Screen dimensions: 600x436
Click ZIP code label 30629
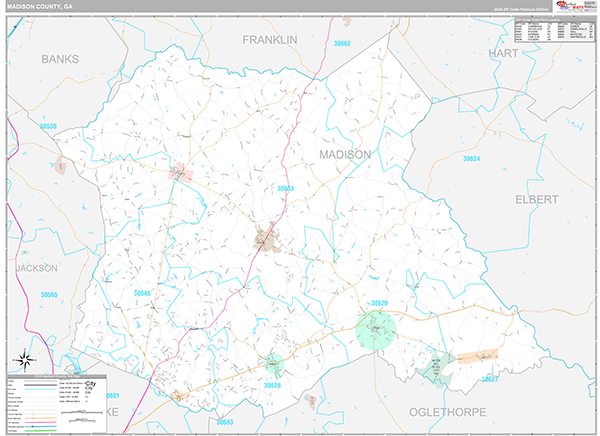[x=380, y=303]
